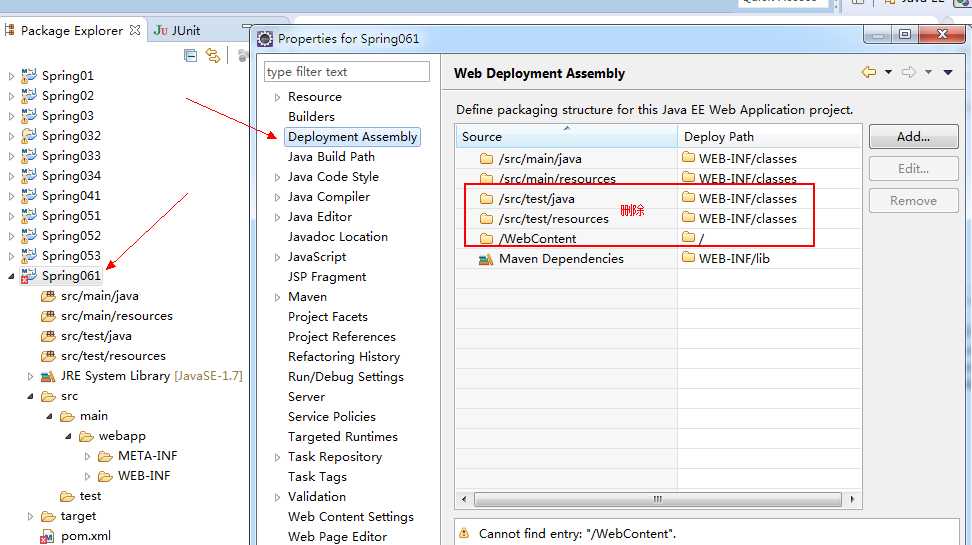Expand the Spring053 project node
This screenshot has height=545, width=972.
click(11, 256)
